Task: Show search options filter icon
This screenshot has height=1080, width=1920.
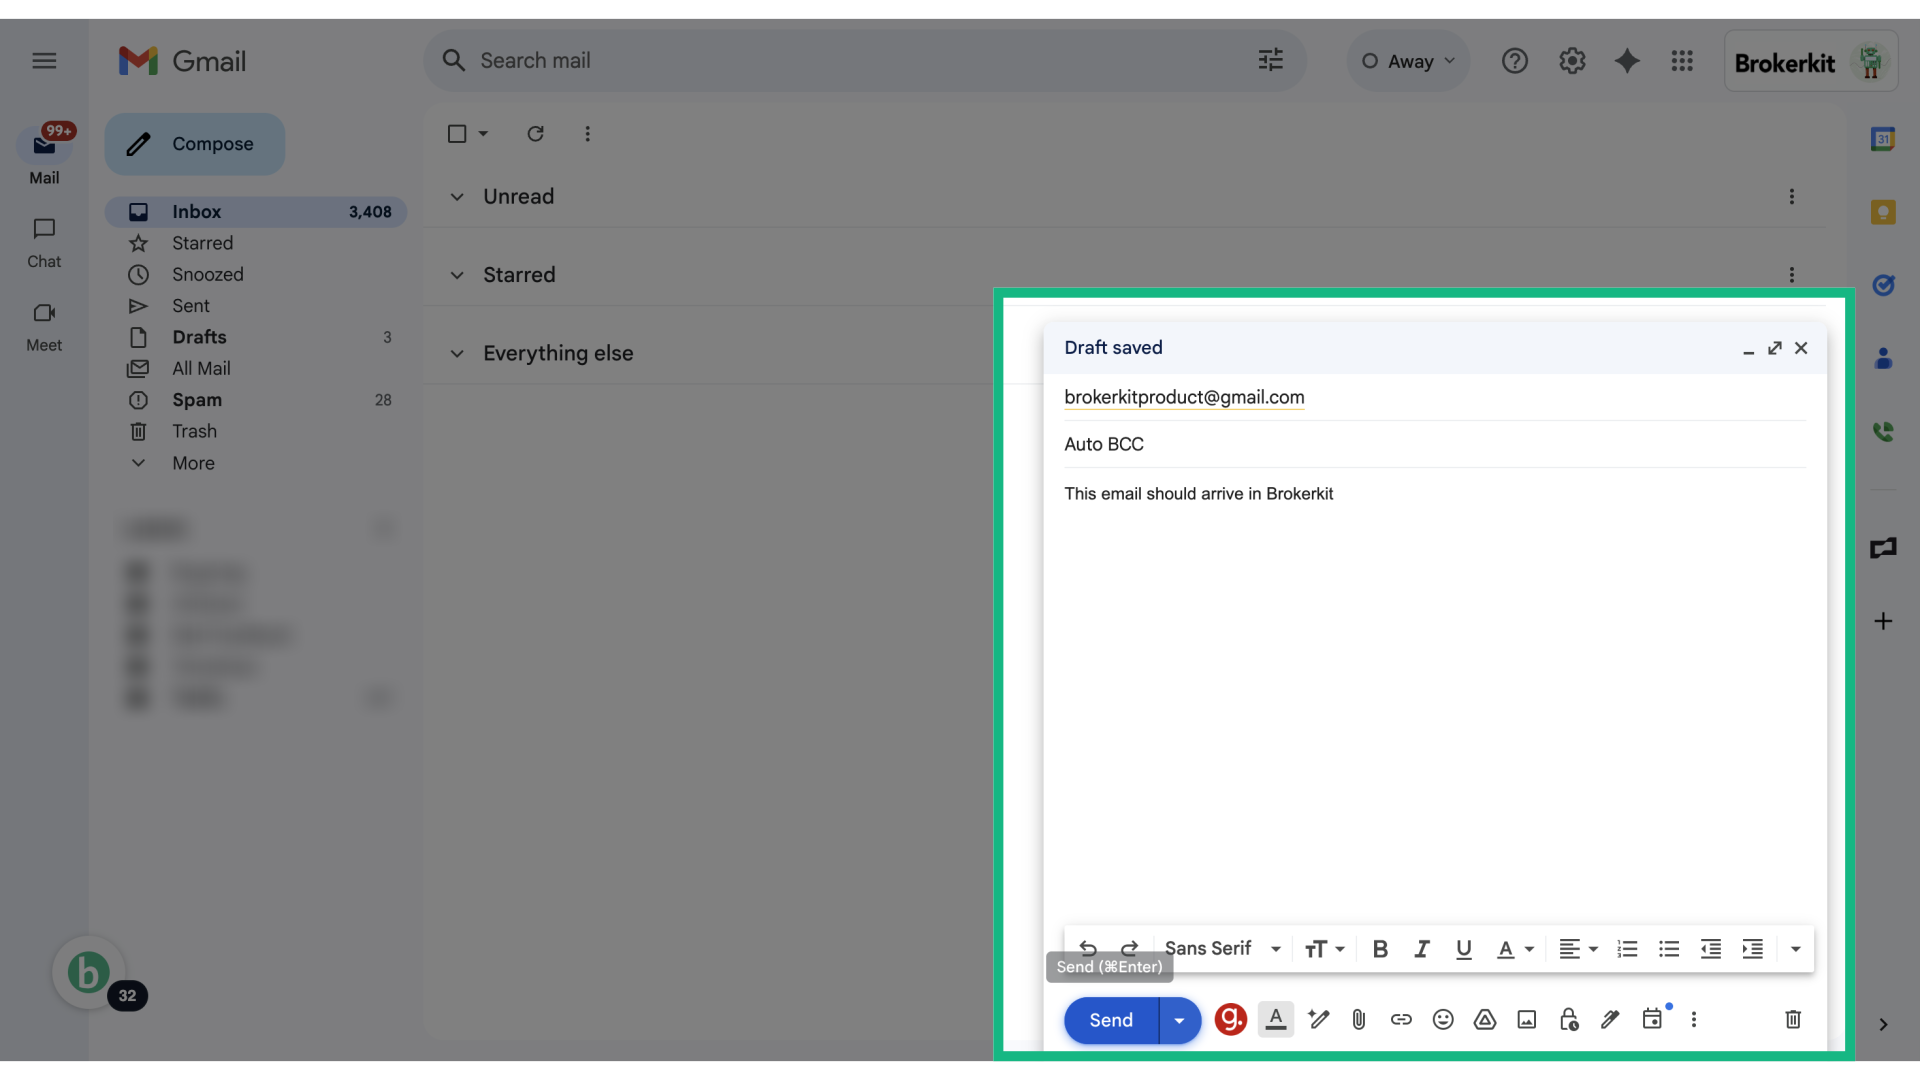Action: click(x=1270, y=61)
